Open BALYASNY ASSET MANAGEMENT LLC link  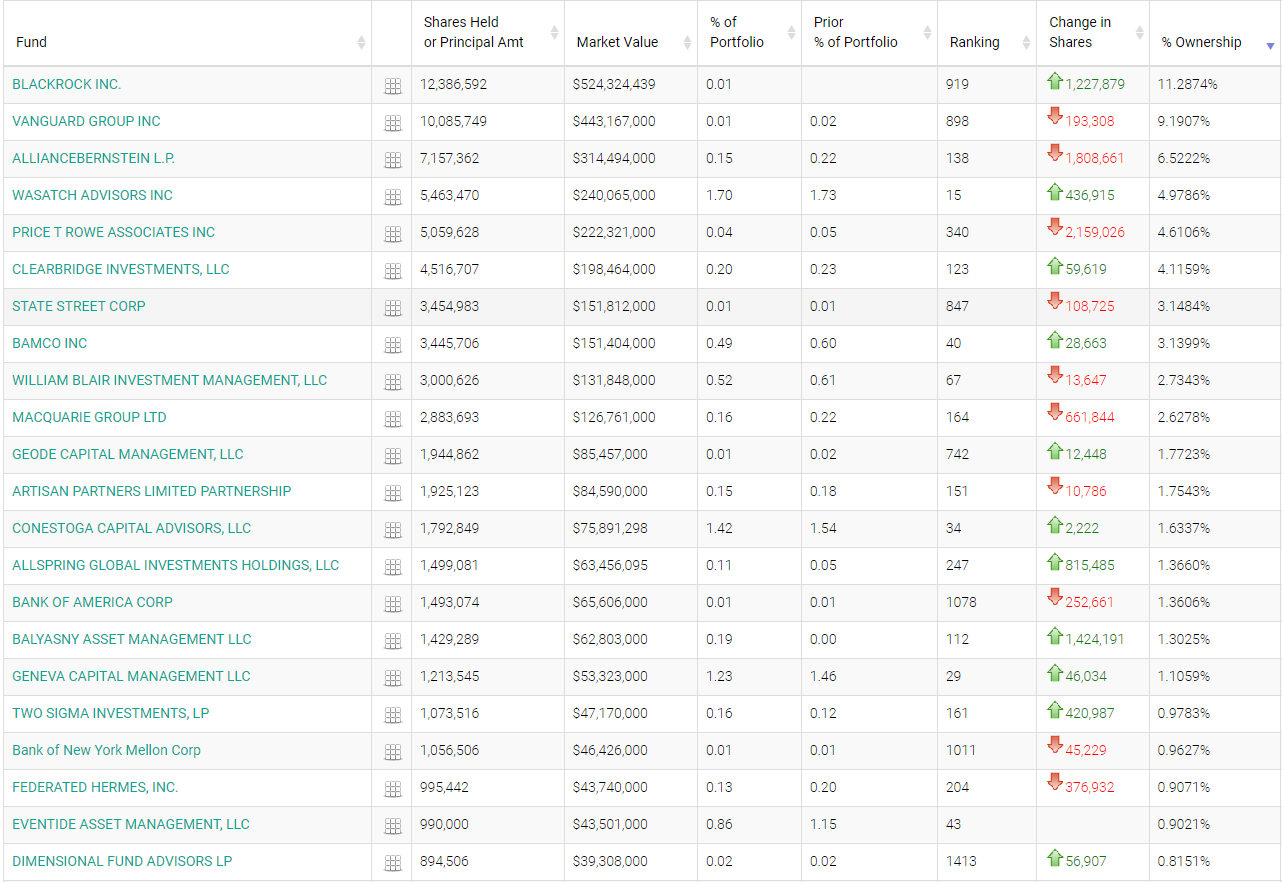[132, 639]
